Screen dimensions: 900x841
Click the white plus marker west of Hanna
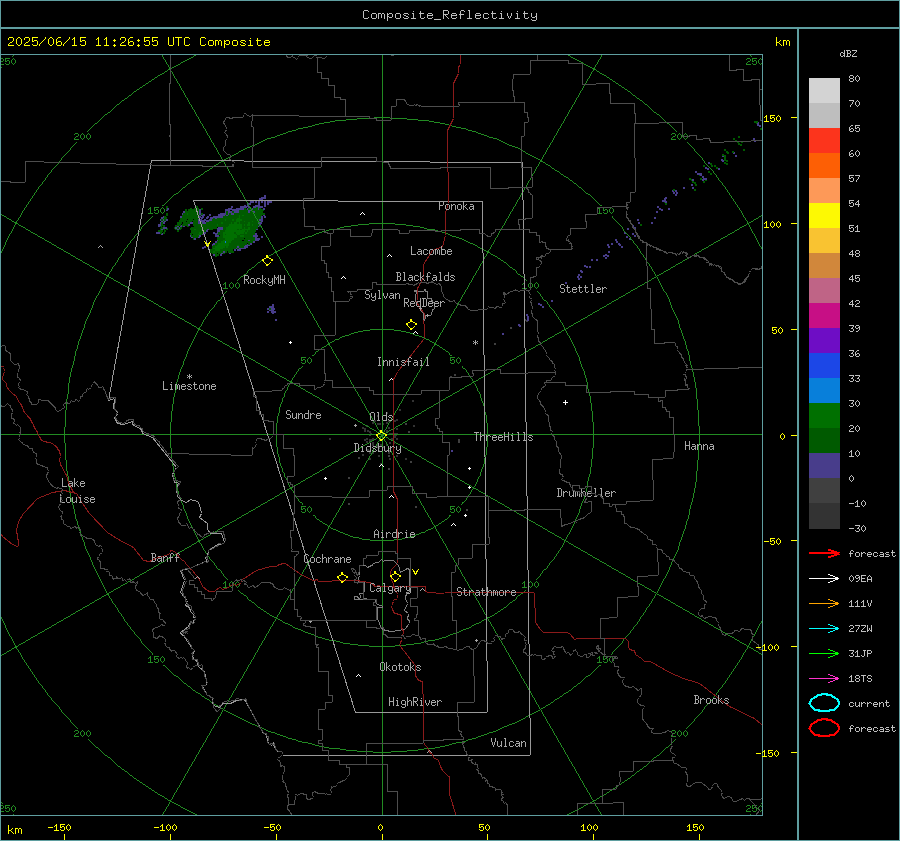(x=565, y=402)
